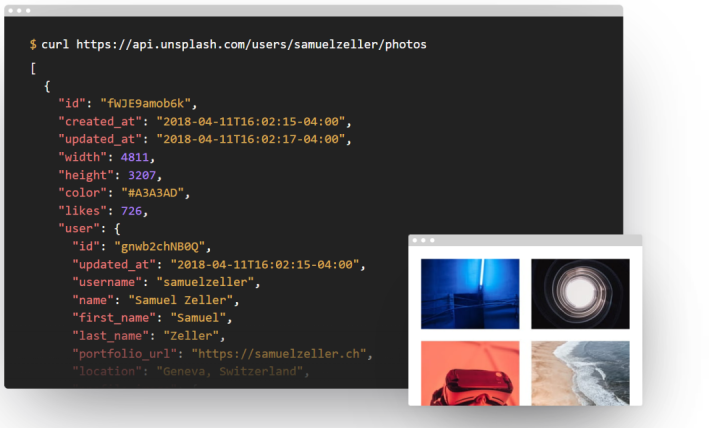Select the width value 4811
The image size is (720, 428).
pos(135,158)
